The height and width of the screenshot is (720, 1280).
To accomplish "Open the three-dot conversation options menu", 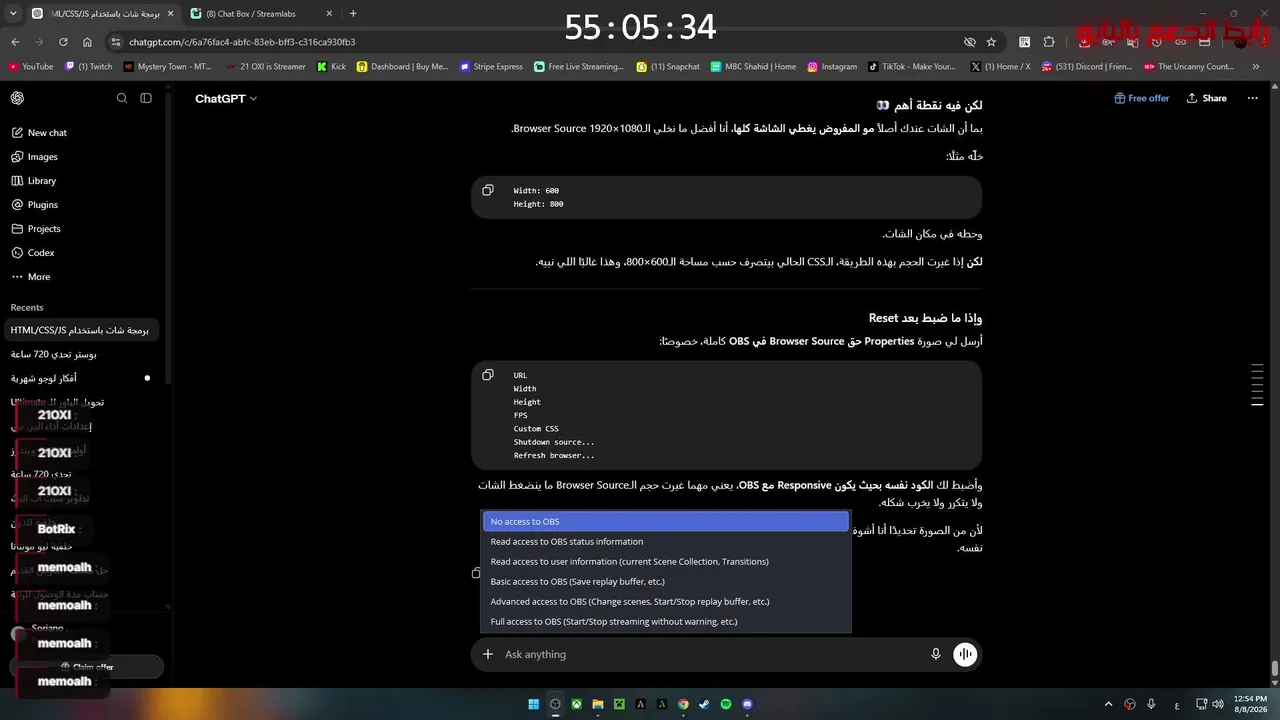I will click(x=1250, y=98).
